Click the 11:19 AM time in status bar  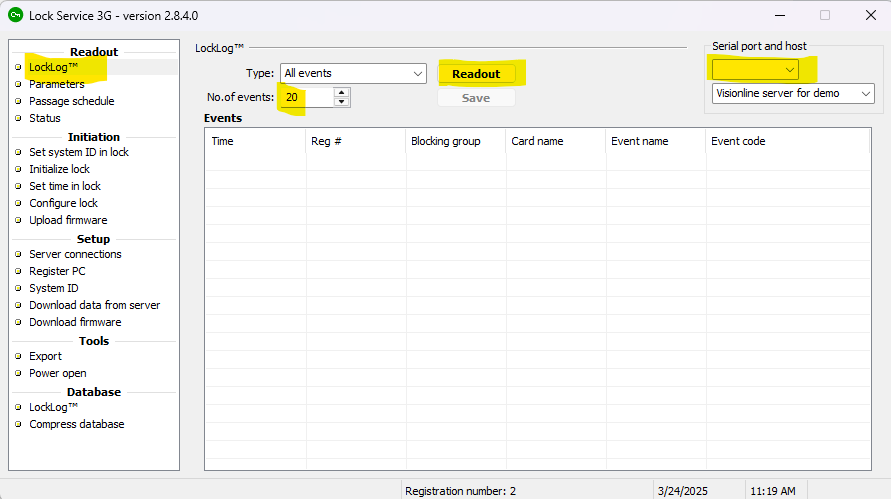click(x=773, y=491)
